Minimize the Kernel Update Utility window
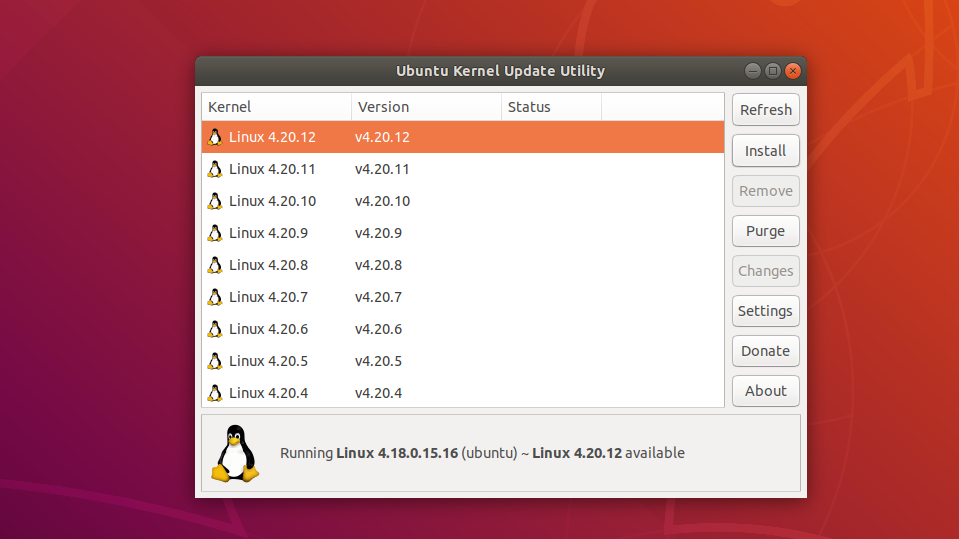Image resolution: width=959 pixels, height=539 pixels. pyautogui.click(x=753, y=71)
